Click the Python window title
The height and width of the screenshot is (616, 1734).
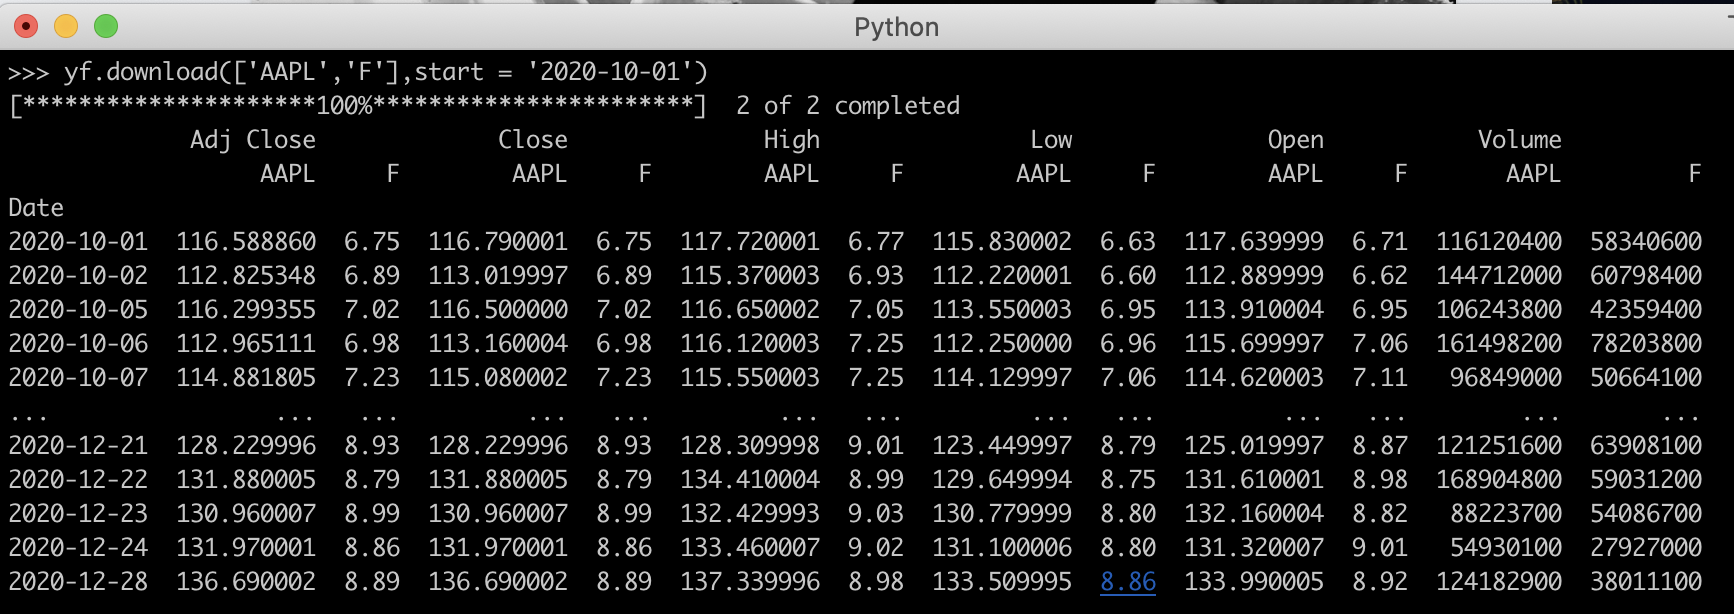(x=896, y=27)
